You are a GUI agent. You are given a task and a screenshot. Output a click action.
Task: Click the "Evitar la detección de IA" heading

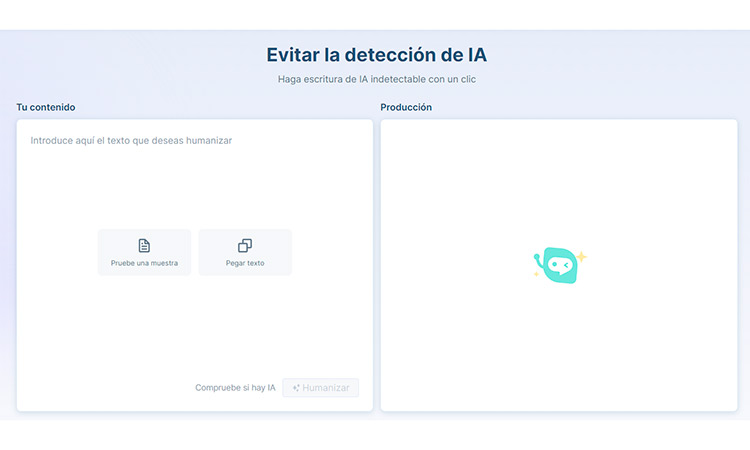click(376, 55)
